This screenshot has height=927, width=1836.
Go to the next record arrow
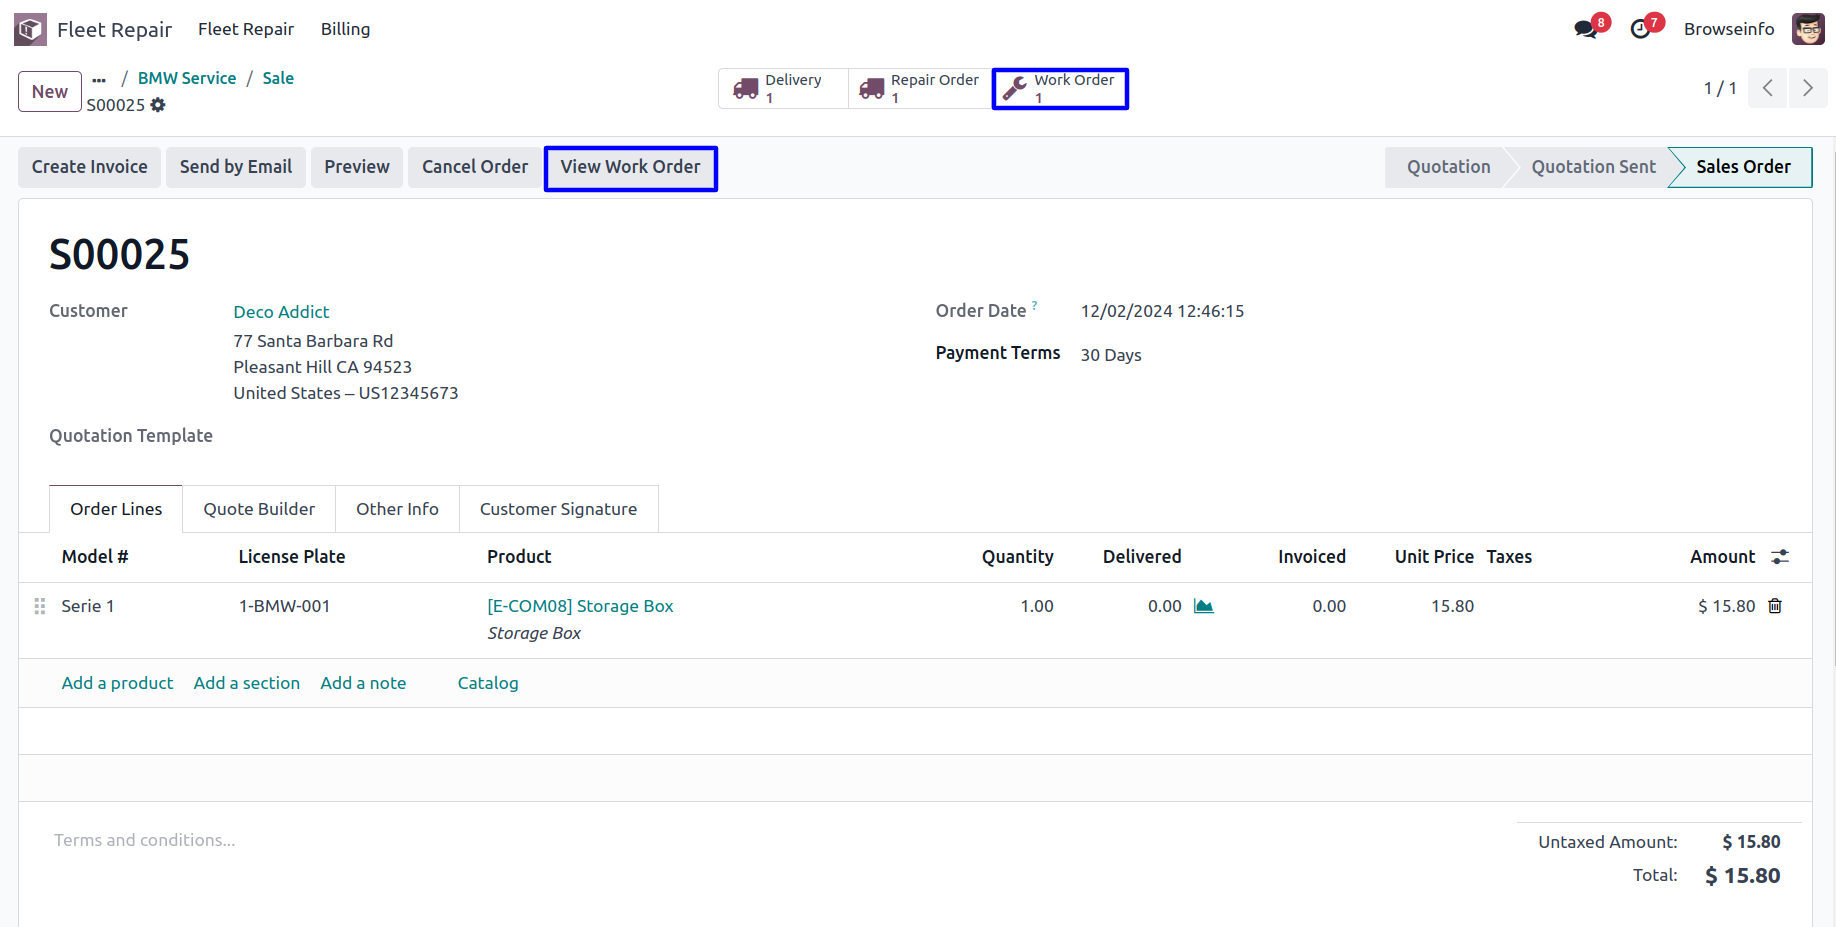[1807, 88]
